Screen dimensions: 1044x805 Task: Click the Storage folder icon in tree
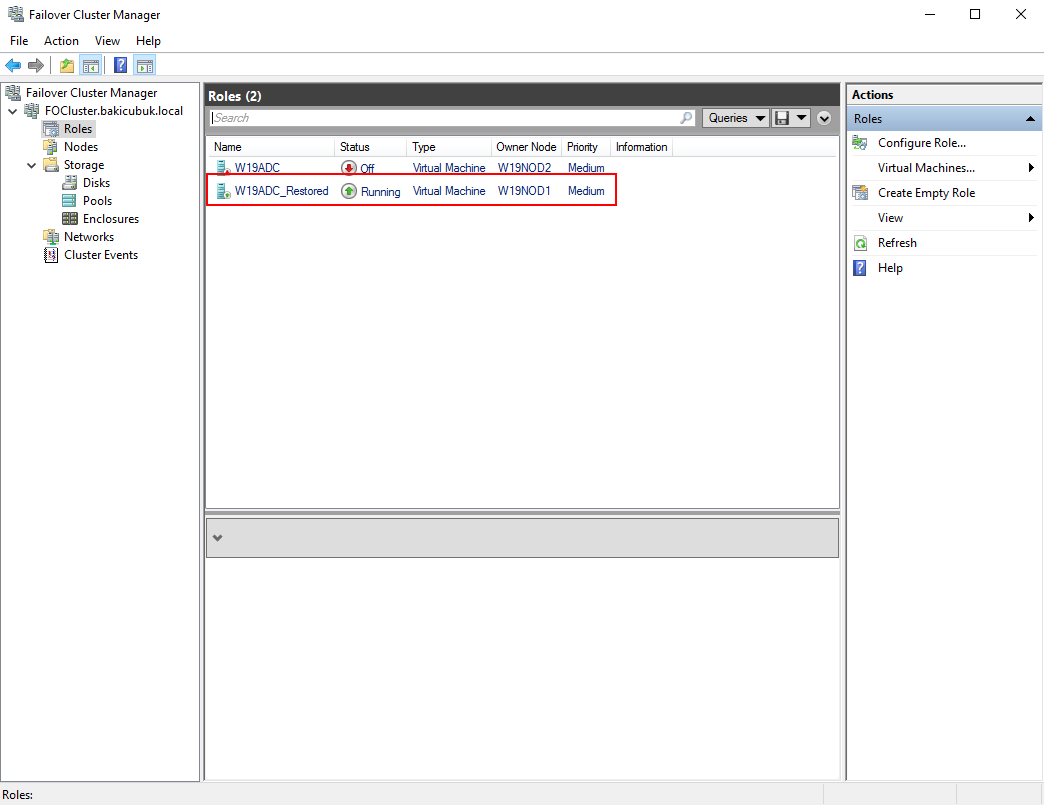coord(51,164)
